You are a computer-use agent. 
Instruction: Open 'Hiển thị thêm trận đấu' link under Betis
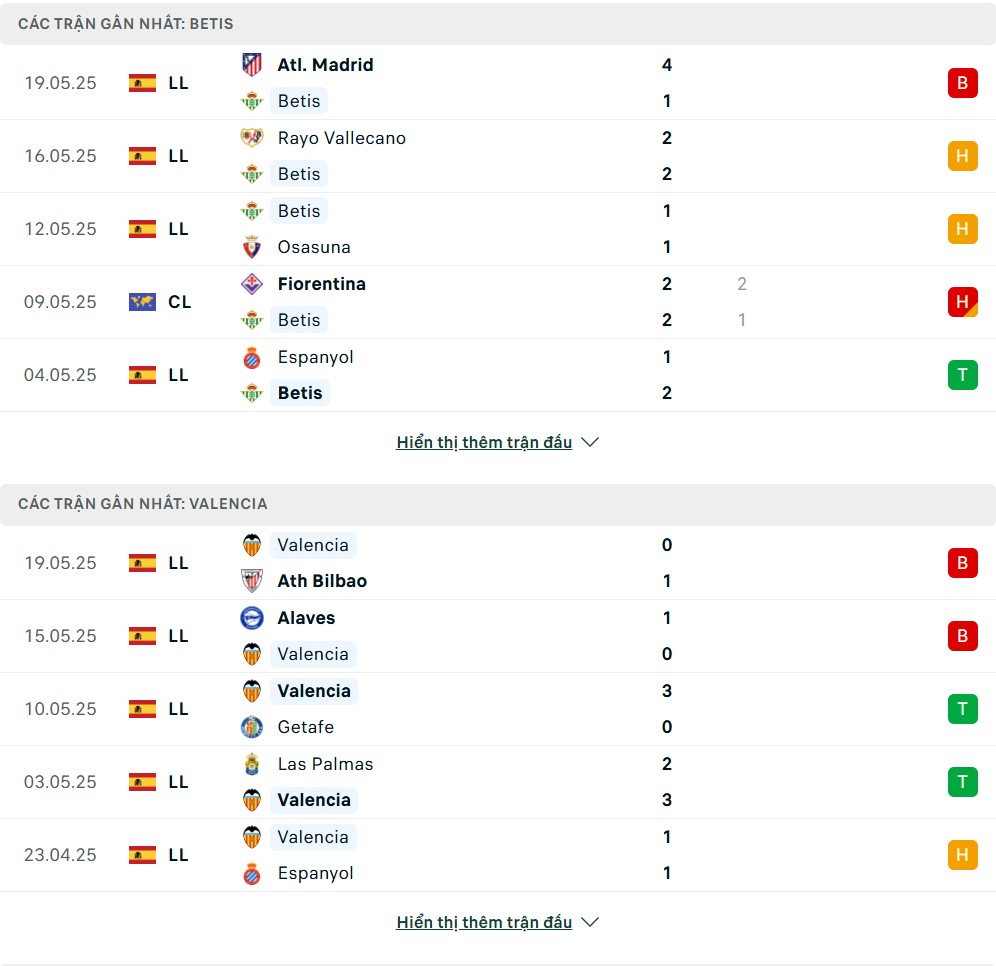point(484,442)
